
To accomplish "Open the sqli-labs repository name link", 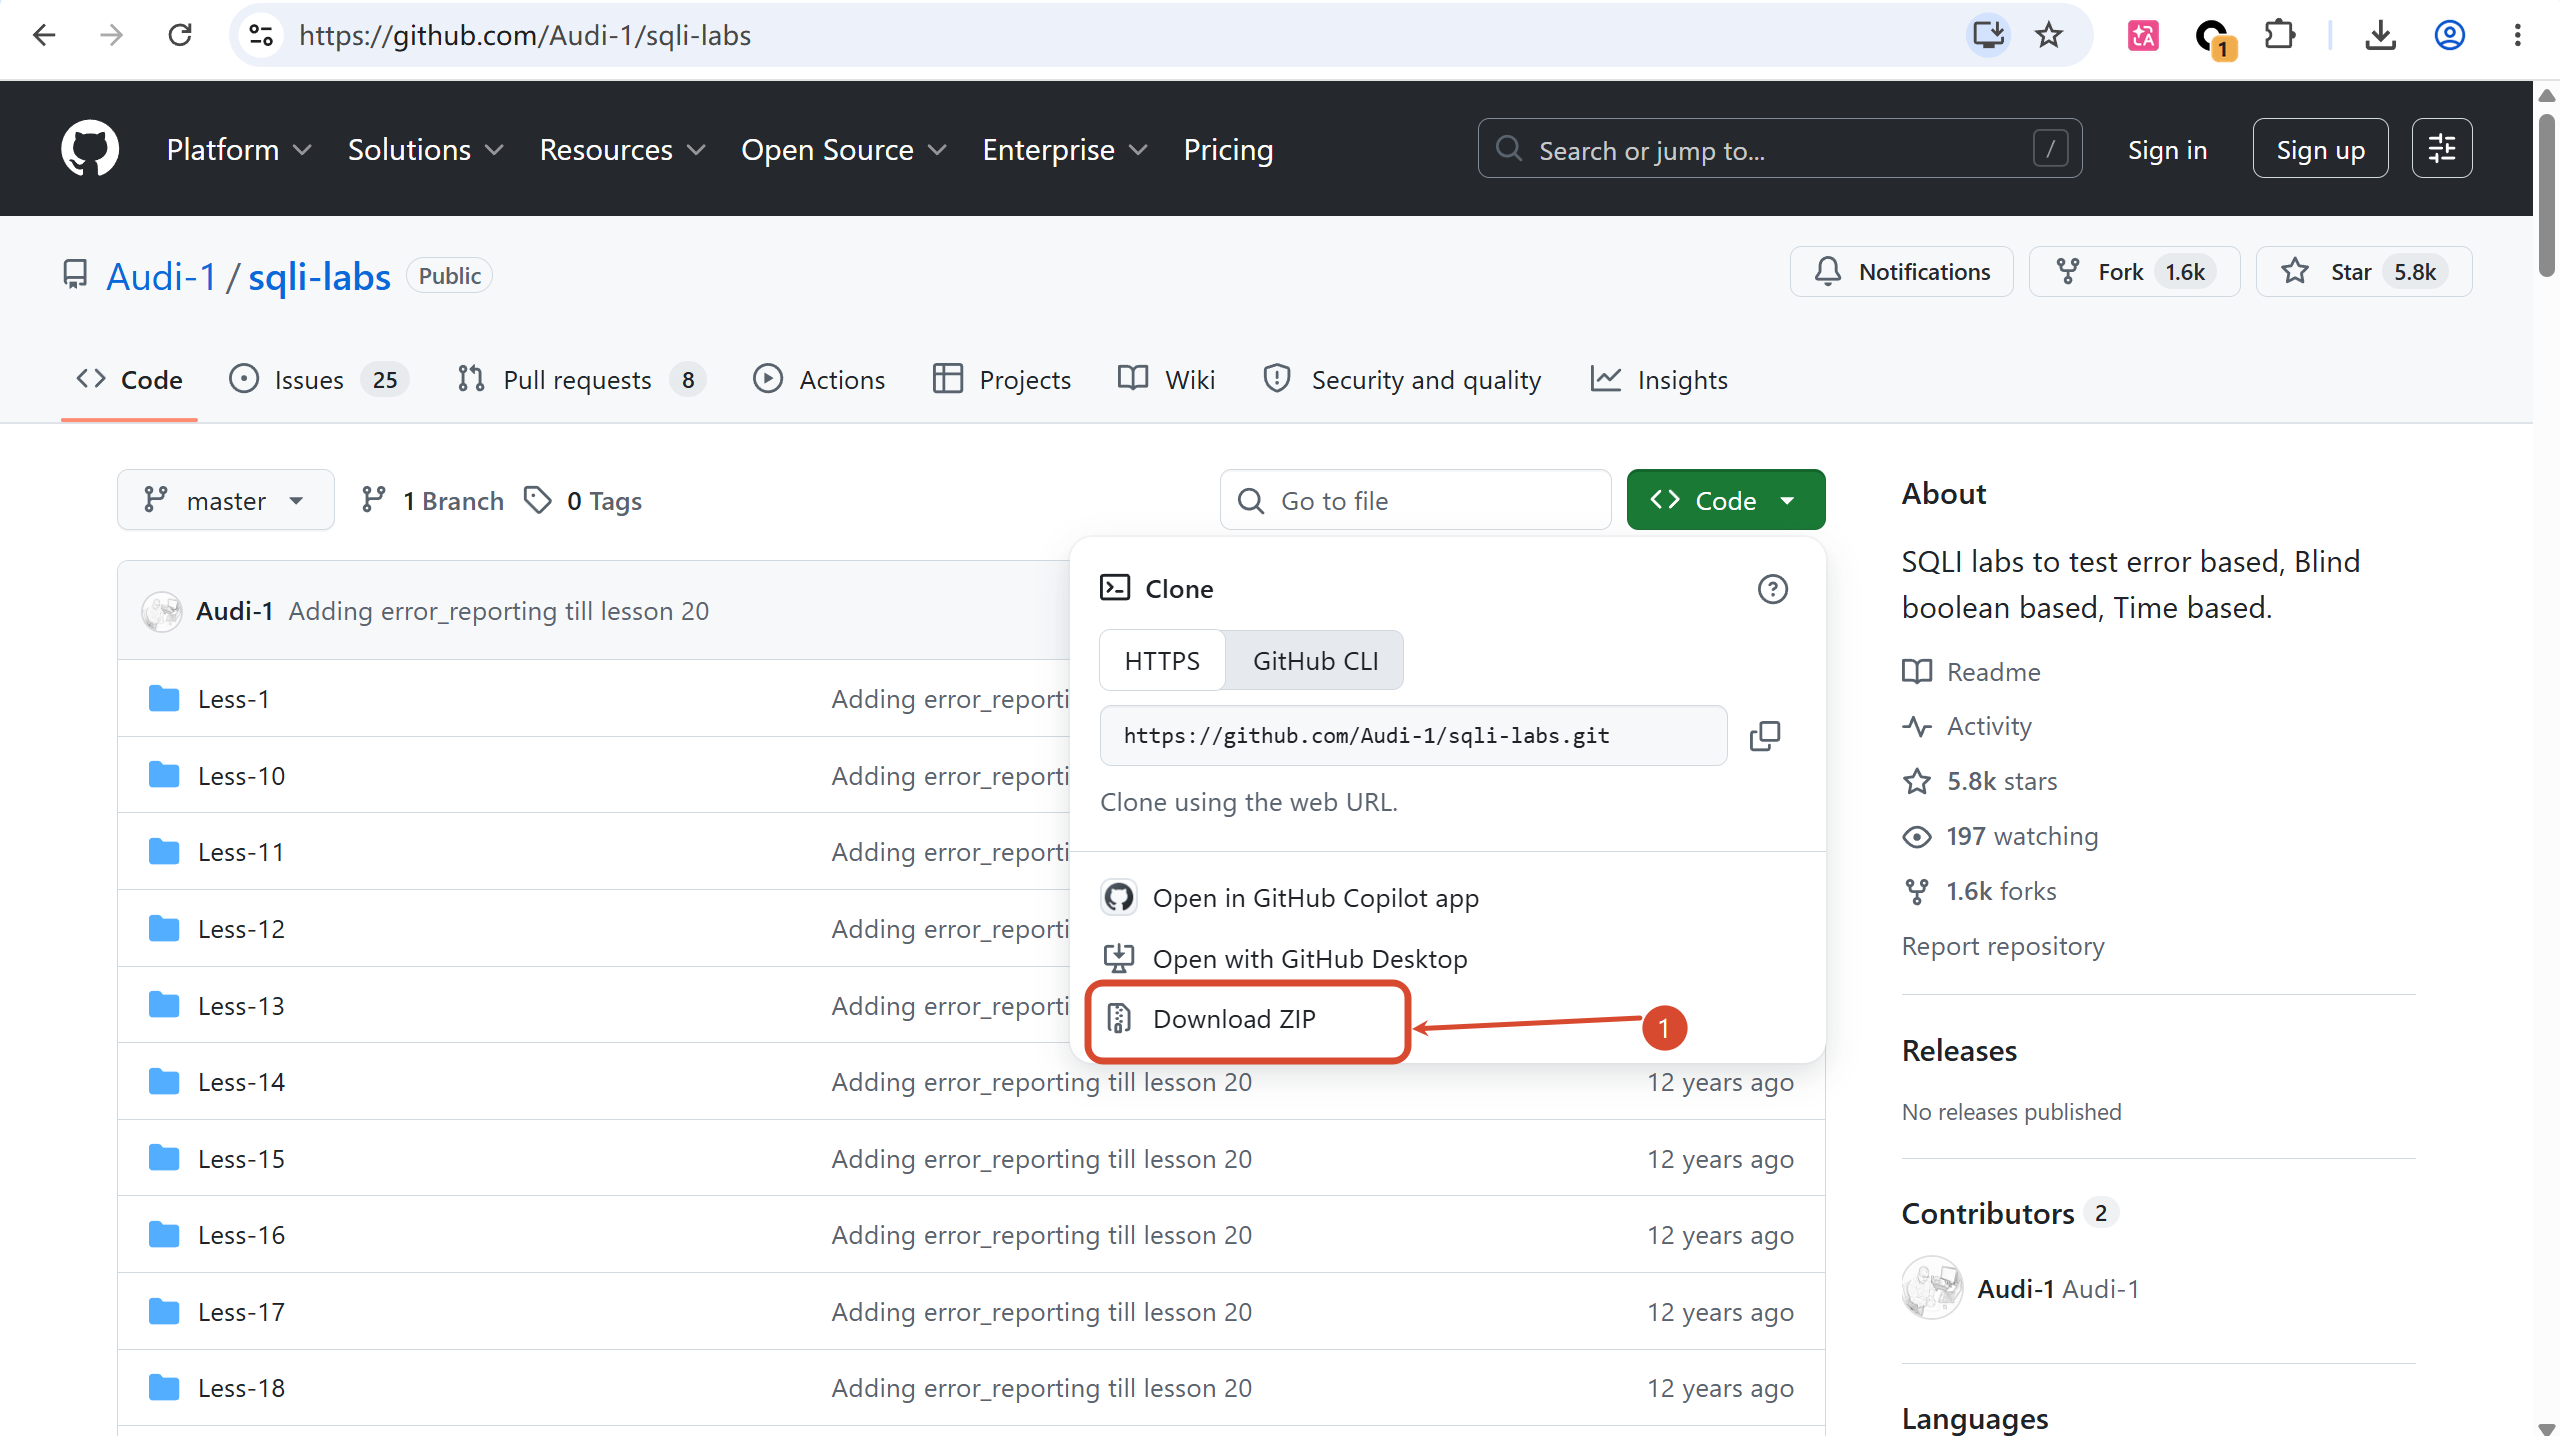I will (319, 276).
